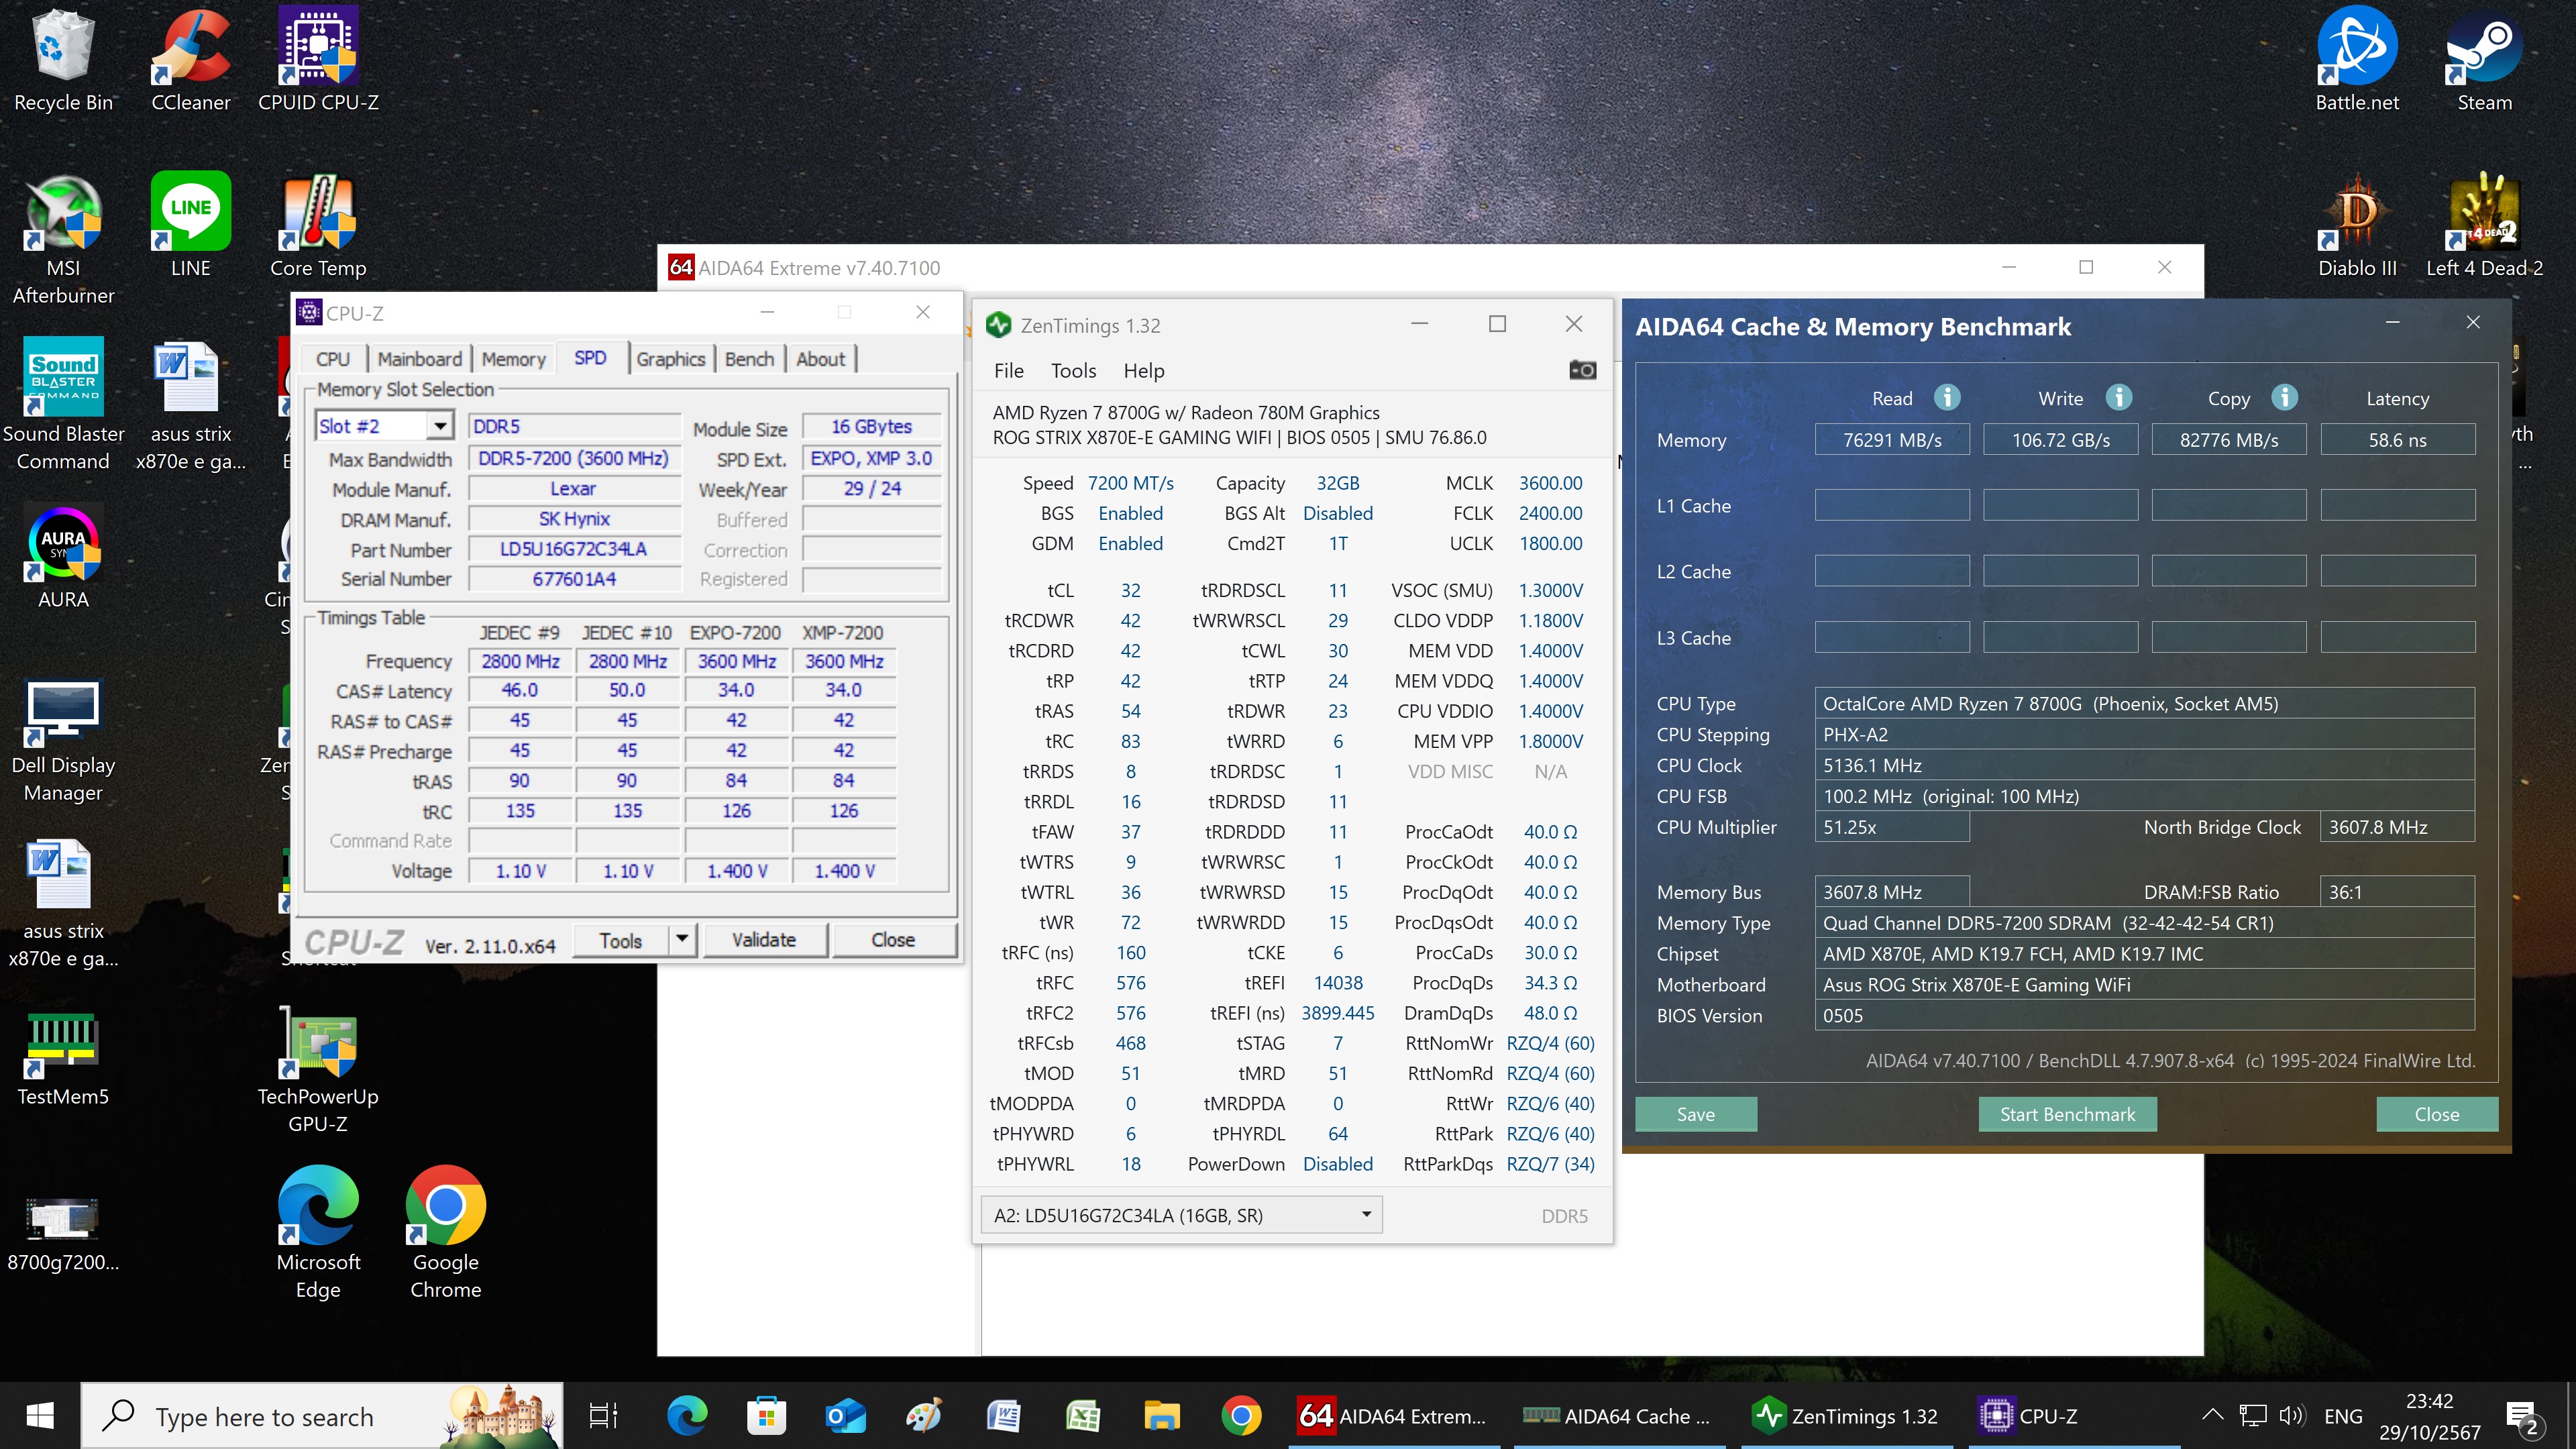Image resolution: width=2576 pixels, height=1449 pixels.
Task: Open CPUID CPU-Z desktop shortcut
Action: [x=318, y=60]
